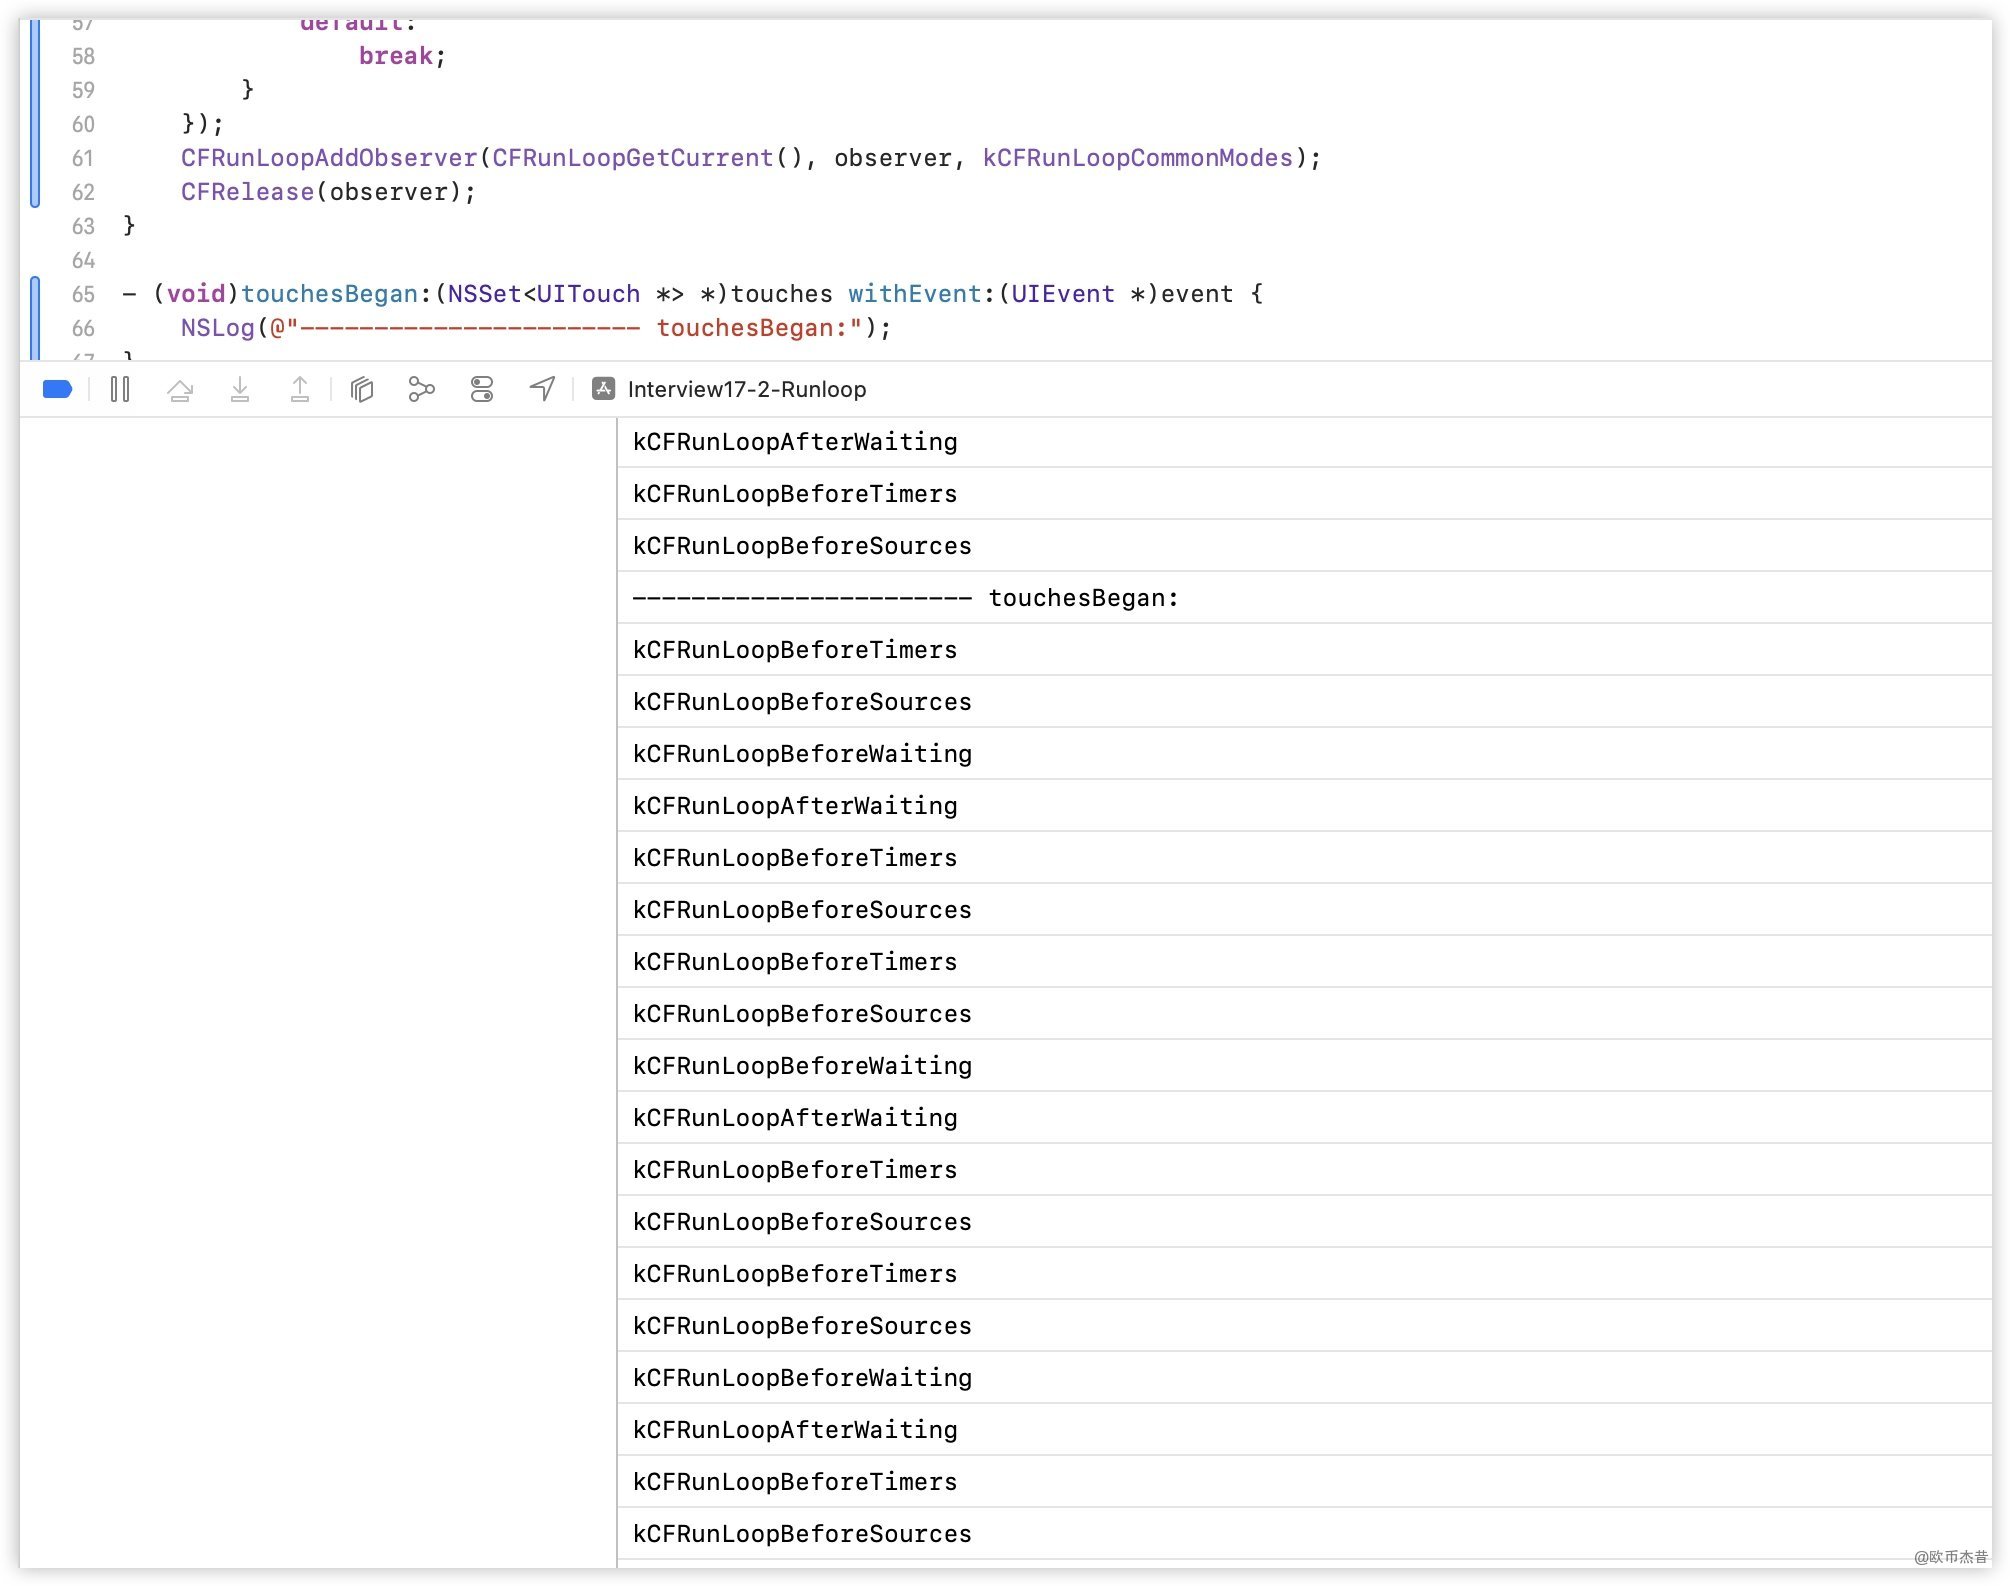Open the Debug View Hierarchy
Image resolution: width=2010 pixels, height=1586 pixels.
pos(362,389)
